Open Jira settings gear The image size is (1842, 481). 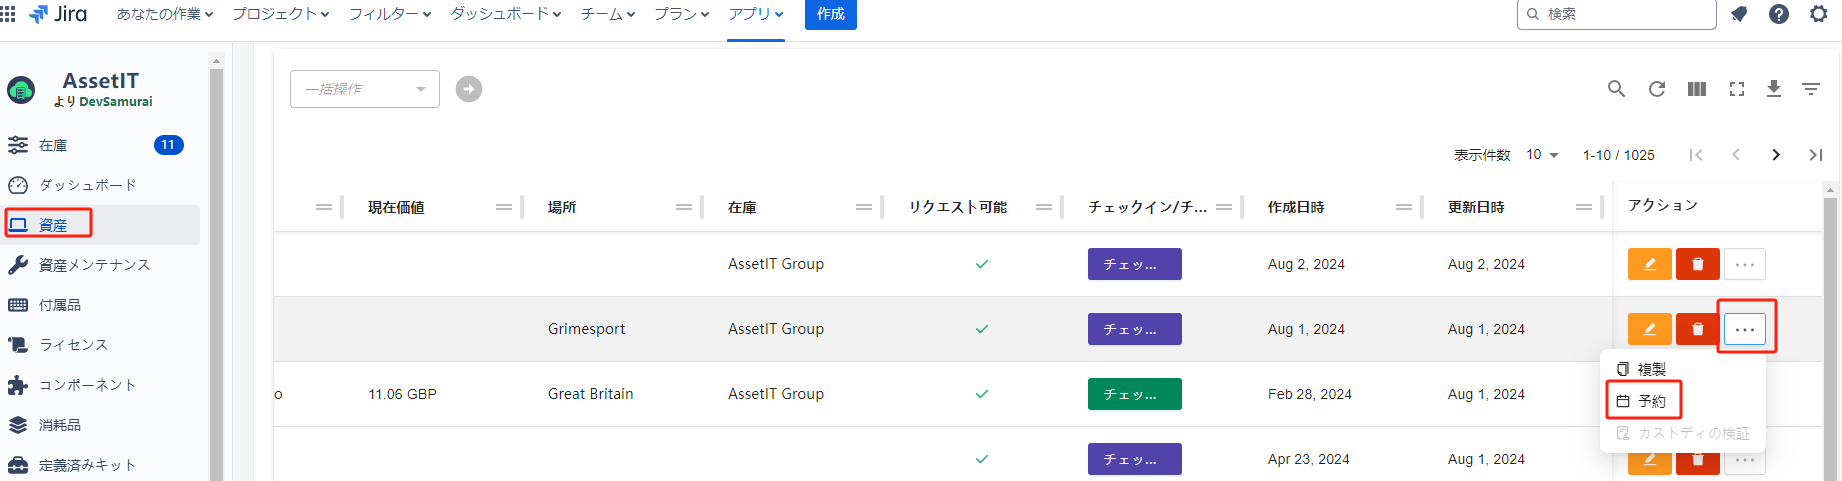pos(1819,14)
